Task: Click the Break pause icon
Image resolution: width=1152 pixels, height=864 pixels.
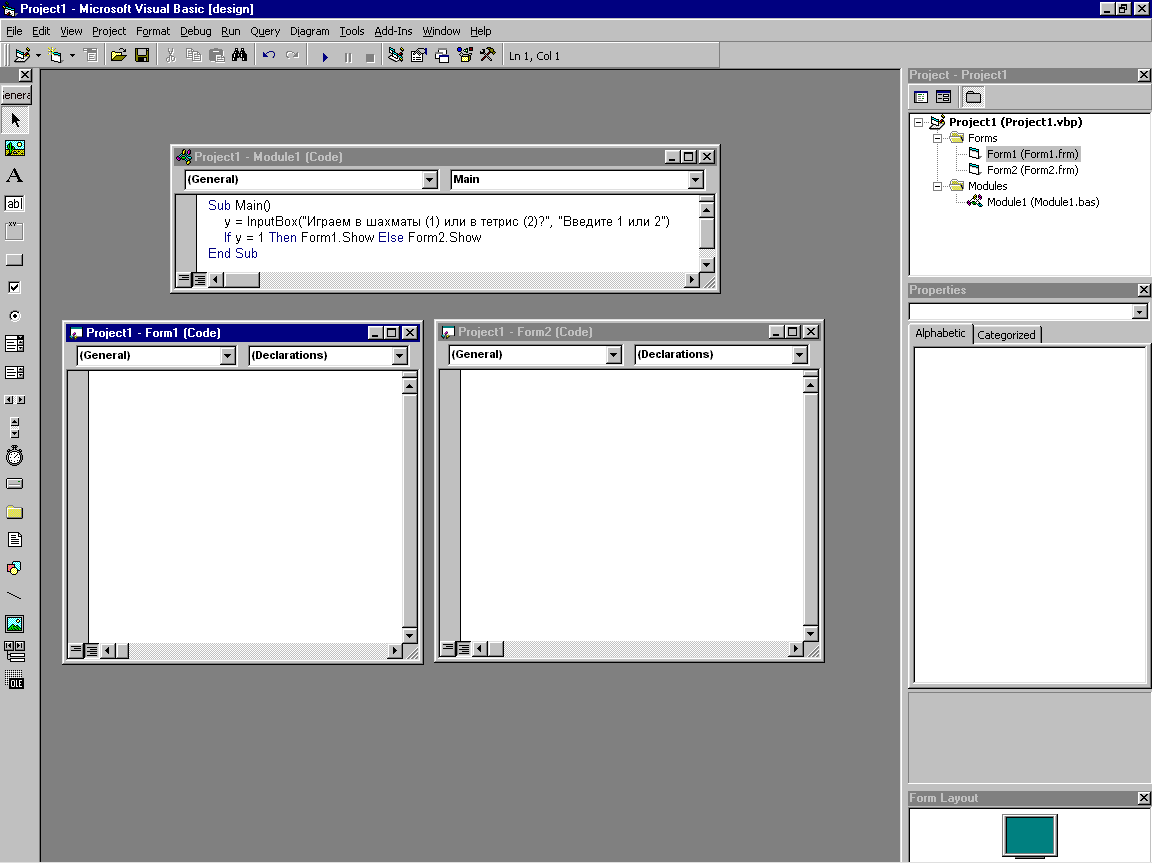Action: (x=348, y=57)
